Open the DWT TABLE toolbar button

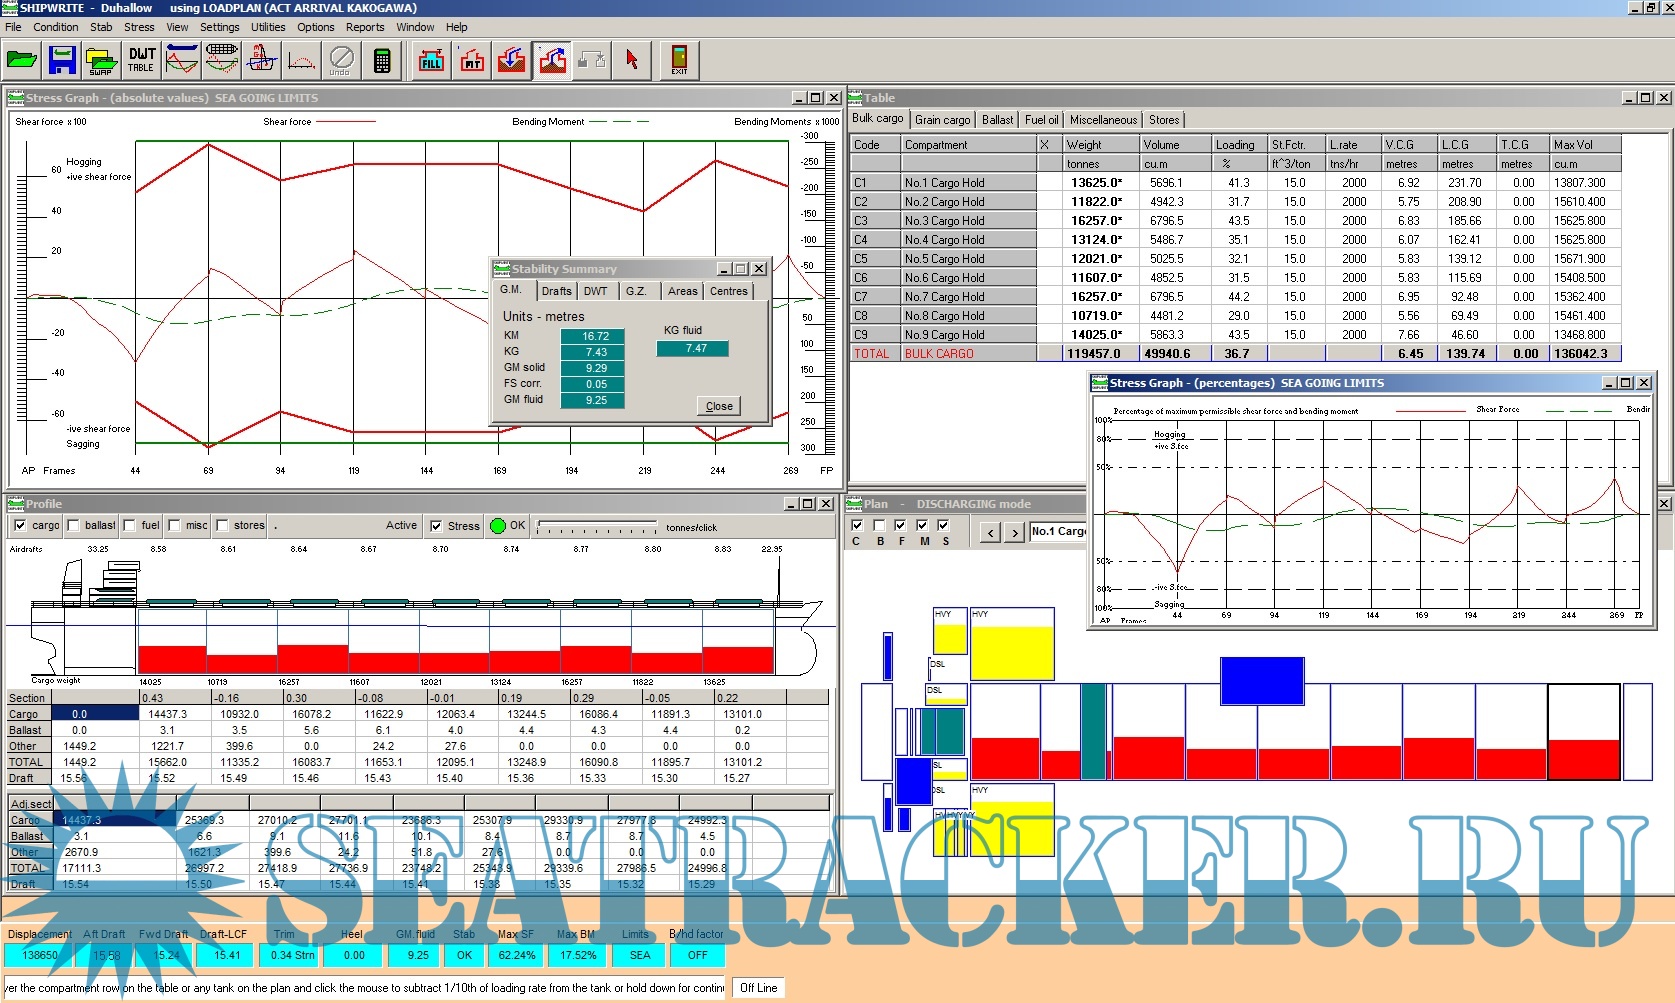(x=141, y=60)
